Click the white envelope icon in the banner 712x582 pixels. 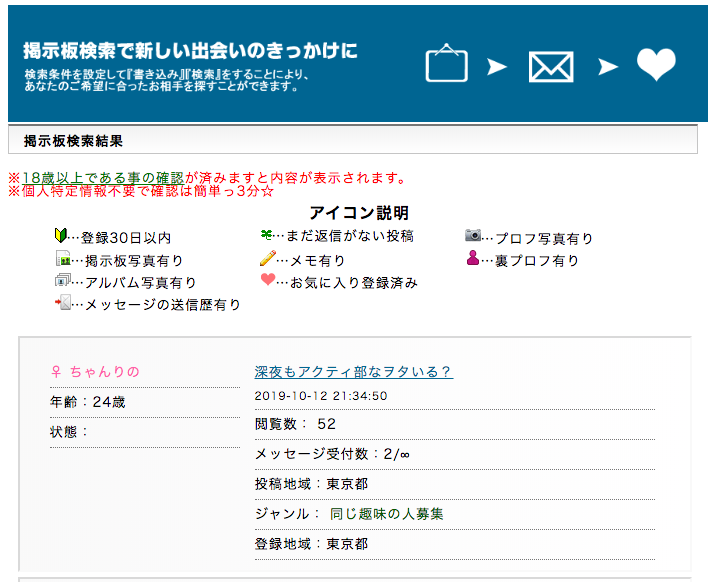550,67
